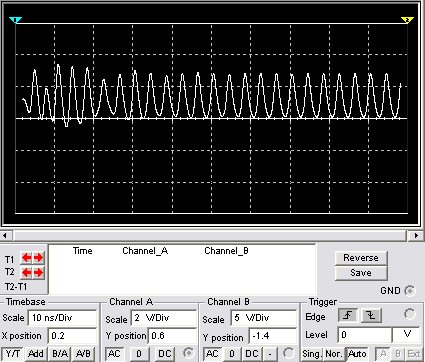Switch timebase to Y/T mode

[x=13, y=353]
